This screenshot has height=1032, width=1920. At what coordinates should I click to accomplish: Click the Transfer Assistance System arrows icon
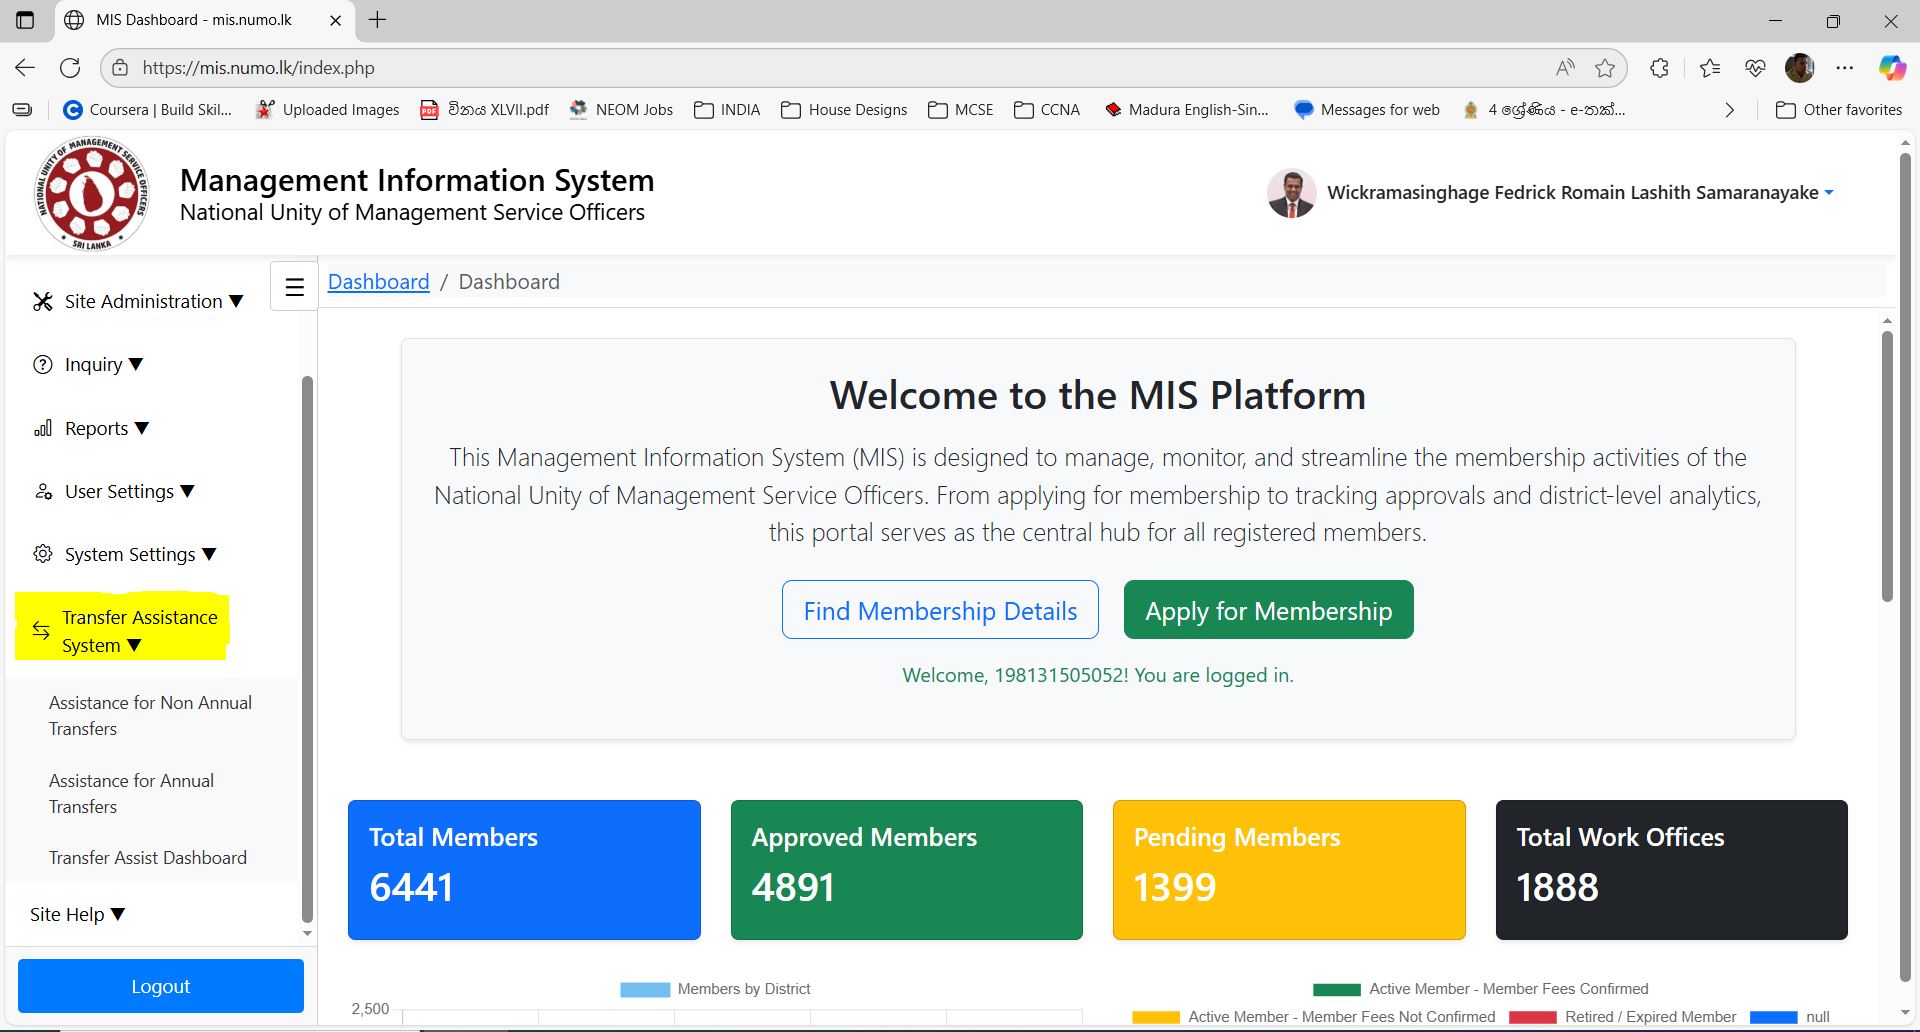(x=41, y=630)
